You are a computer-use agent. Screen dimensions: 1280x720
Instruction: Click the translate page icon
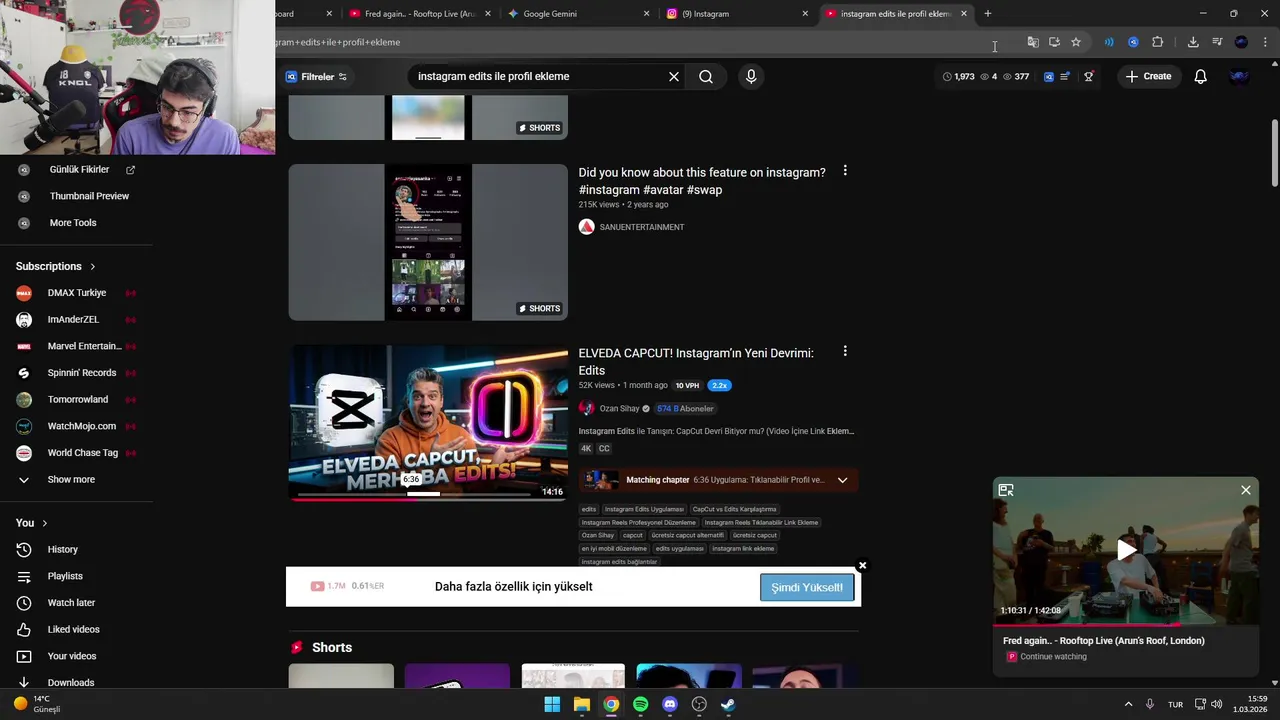tap(1033, 42)
